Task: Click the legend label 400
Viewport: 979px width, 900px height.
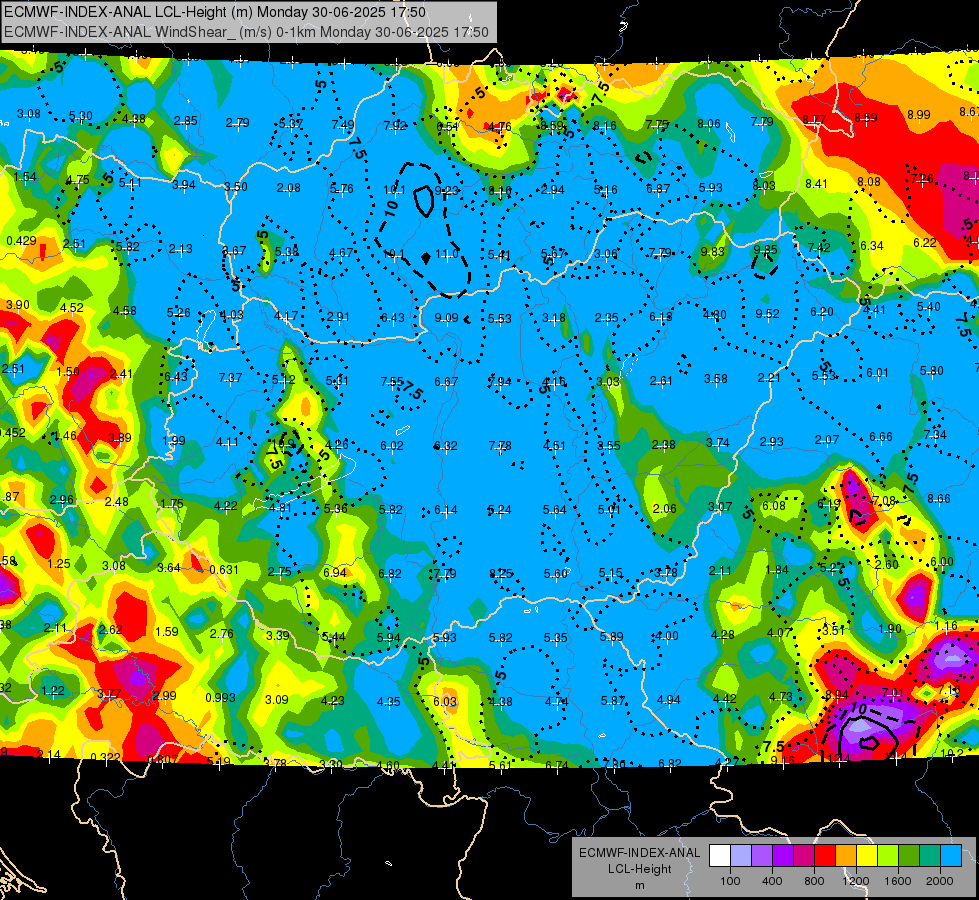Action: 772,881
